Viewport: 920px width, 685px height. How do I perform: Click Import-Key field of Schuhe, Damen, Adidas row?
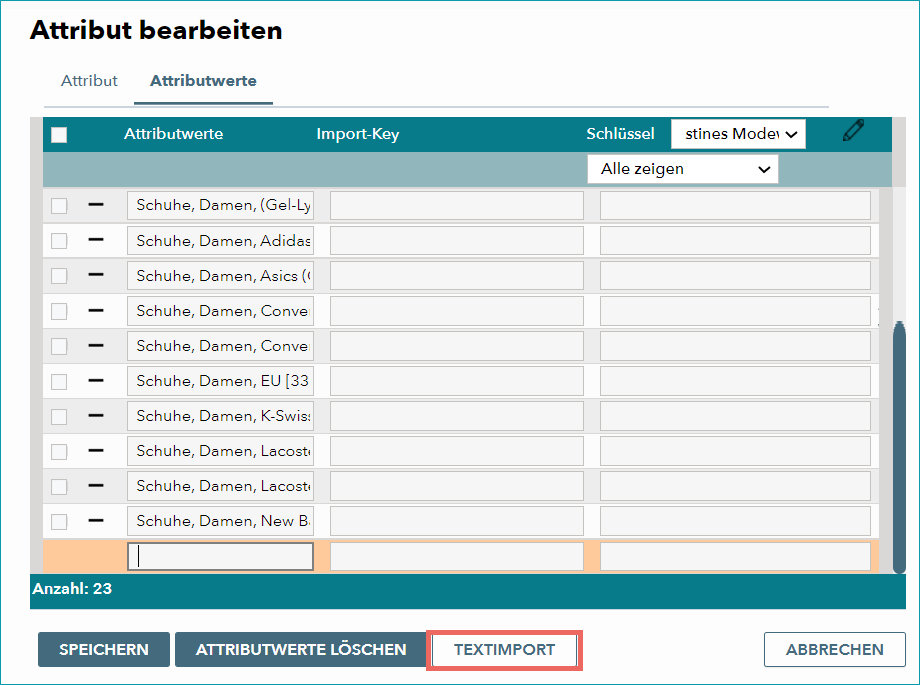coord(456,241)
